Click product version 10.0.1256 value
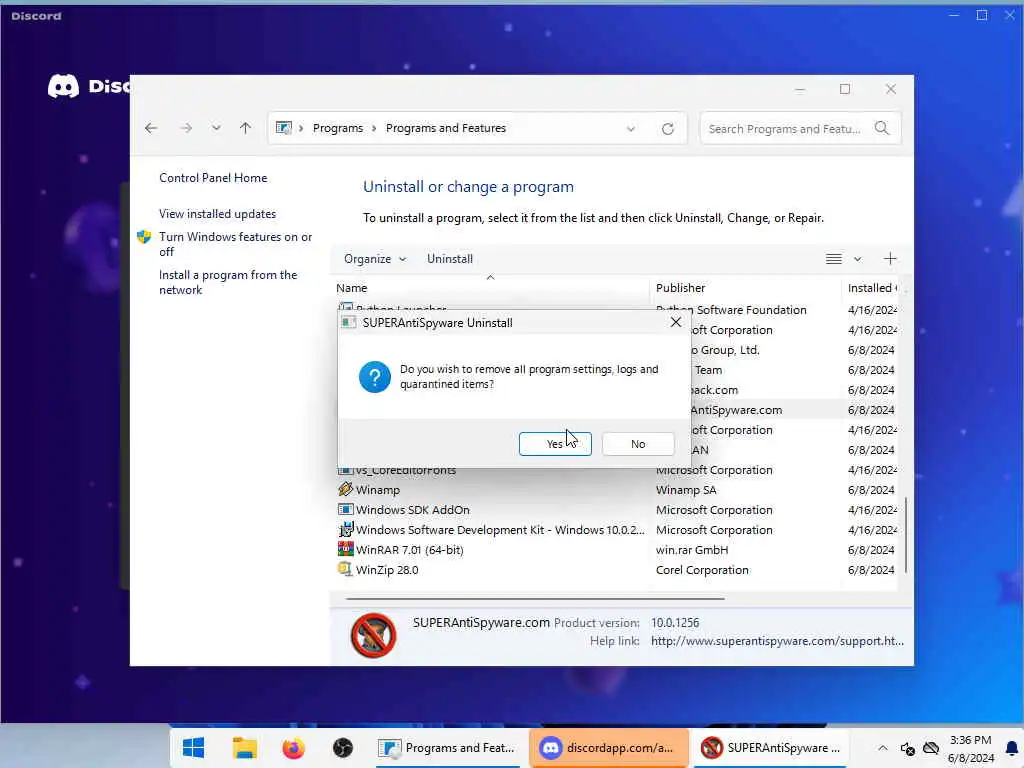The image size is (1024, 768). pos(675,623)
